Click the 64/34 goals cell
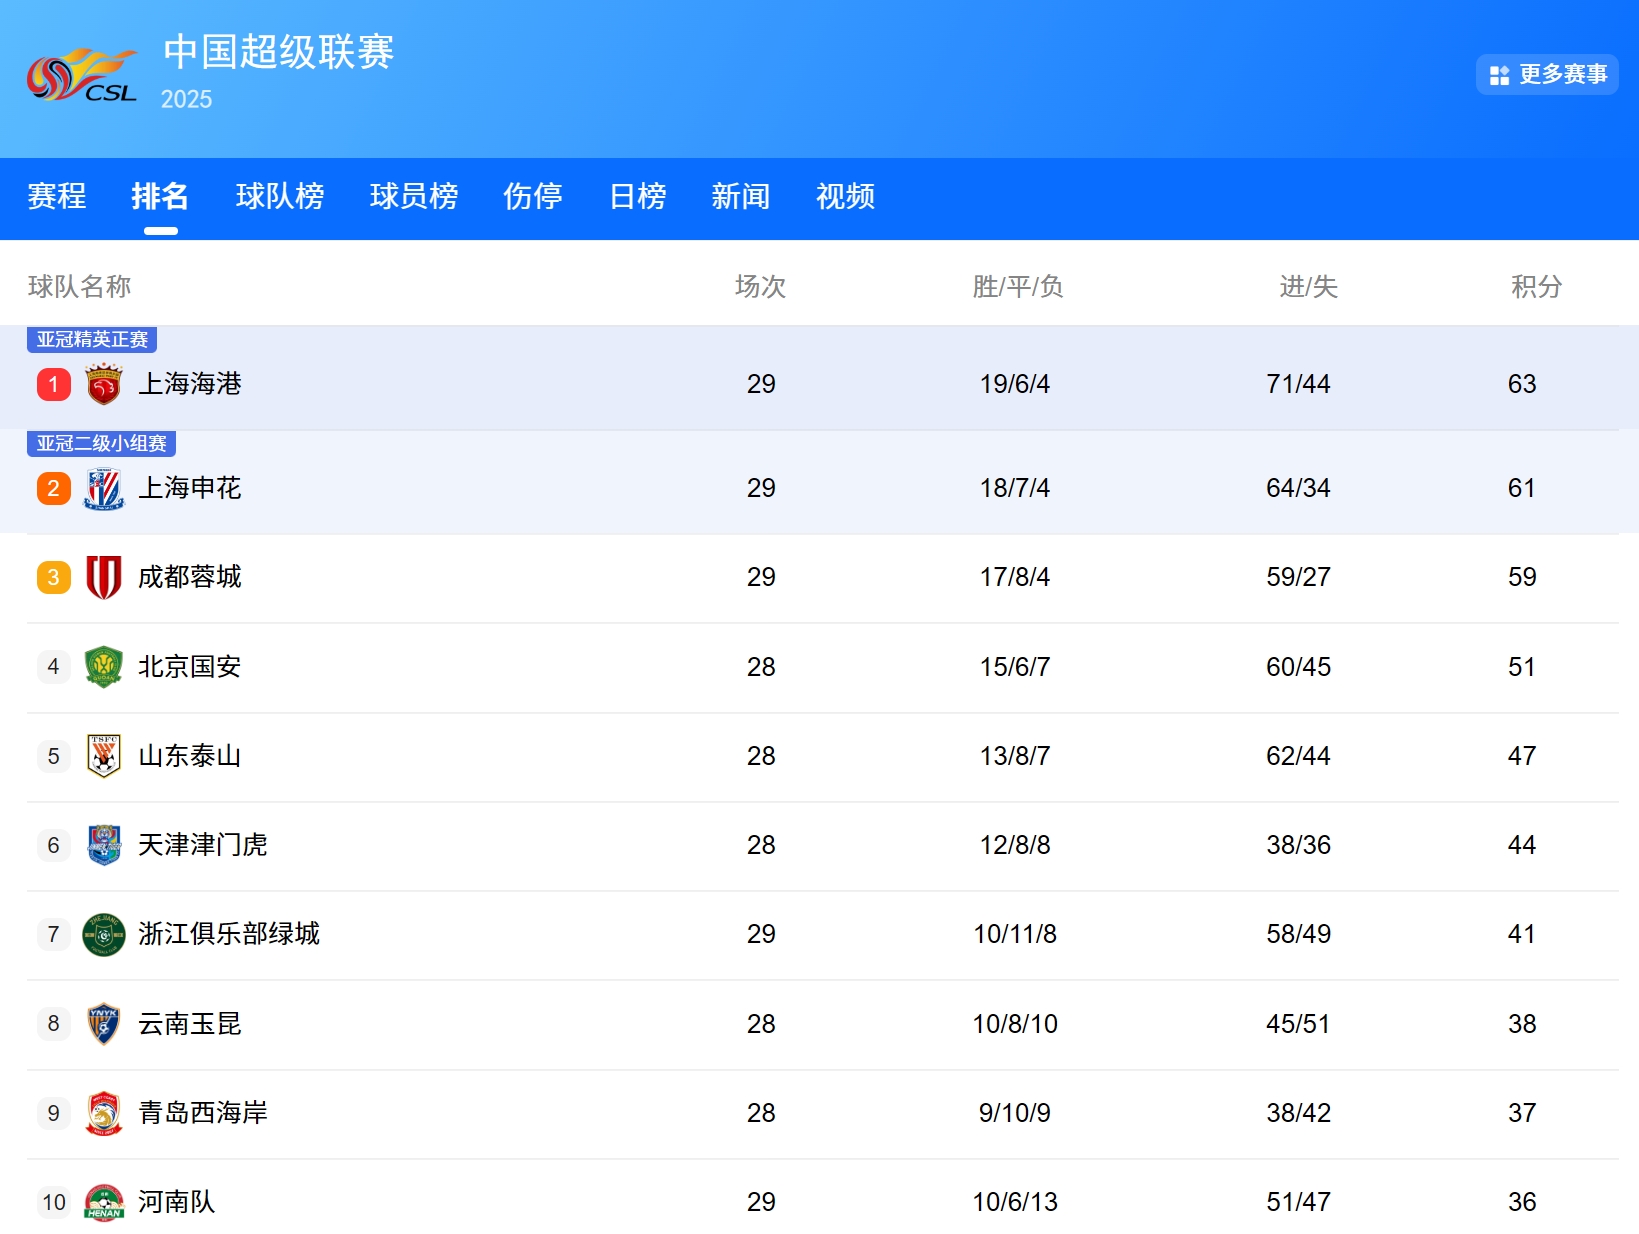The height and width of the screenshot is (1234, 1639). point(1299,488)
